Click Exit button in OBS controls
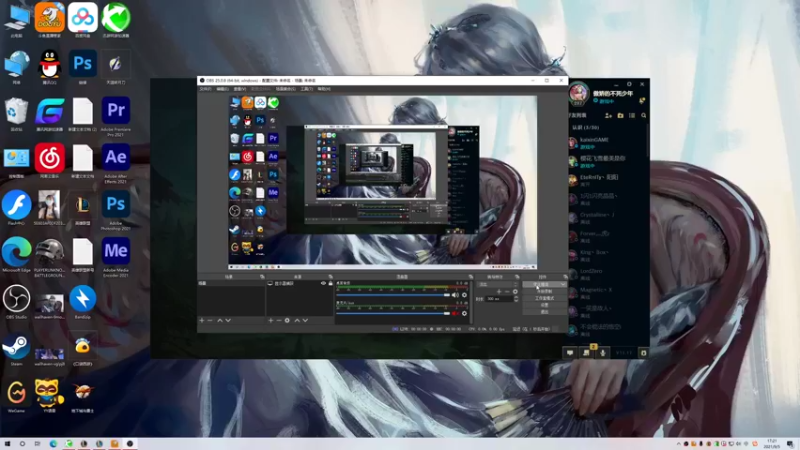This screenshot has width=800, height=450. pyautogui.click(x=544, y=311)
